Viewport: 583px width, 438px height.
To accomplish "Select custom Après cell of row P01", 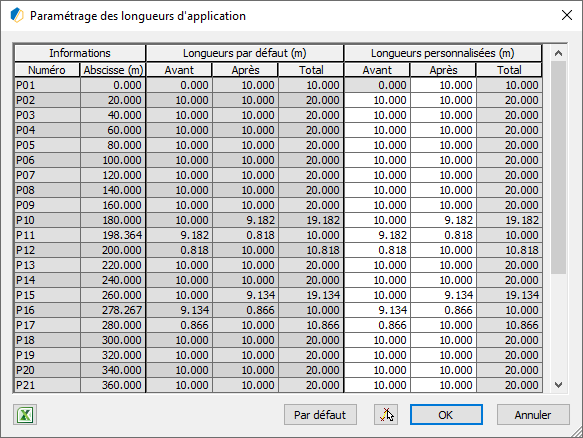I will [443, 85].
